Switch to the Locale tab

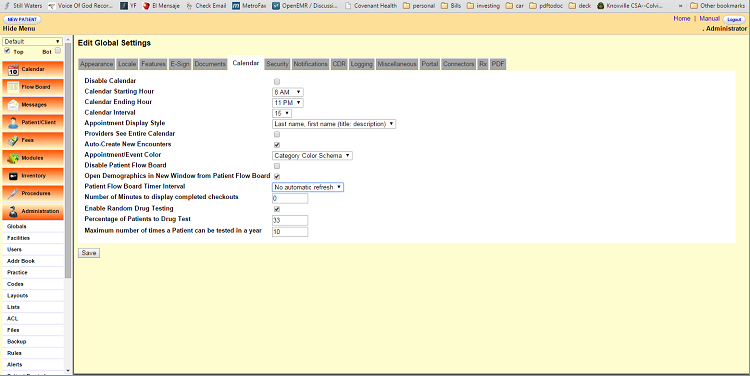[127, 64]
